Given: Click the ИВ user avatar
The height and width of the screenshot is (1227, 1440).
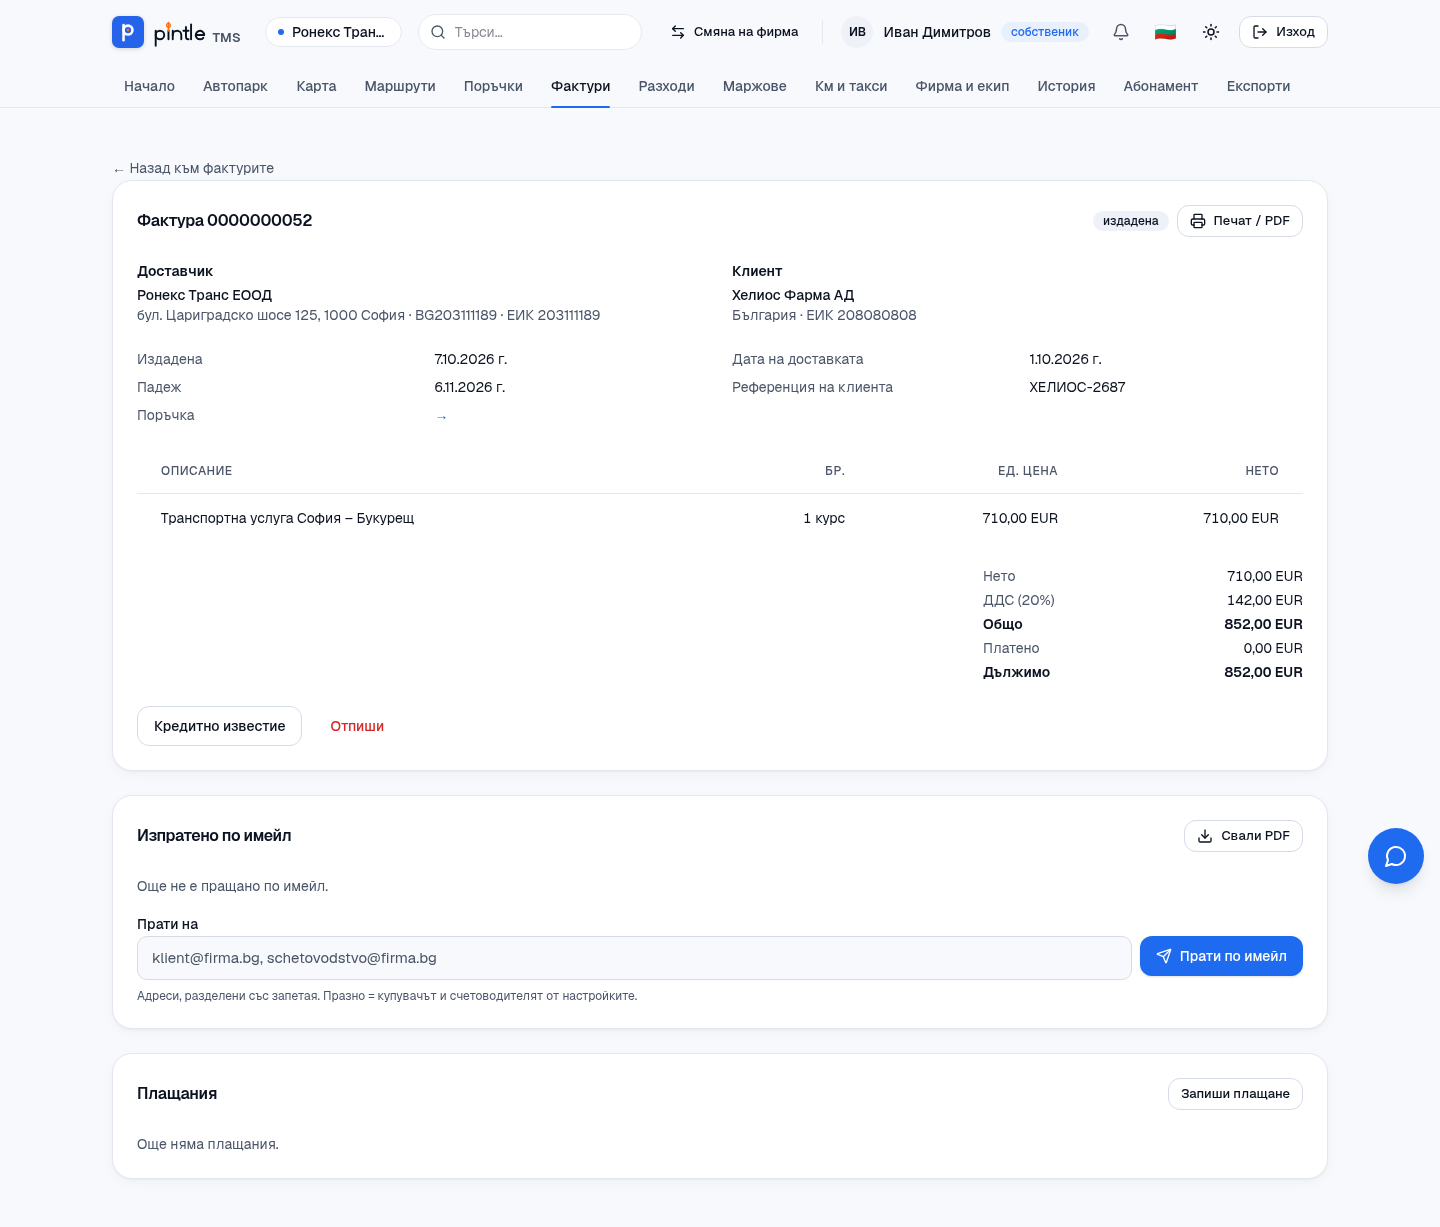Looking at the screenshot, I should click(x=857, y=32).
